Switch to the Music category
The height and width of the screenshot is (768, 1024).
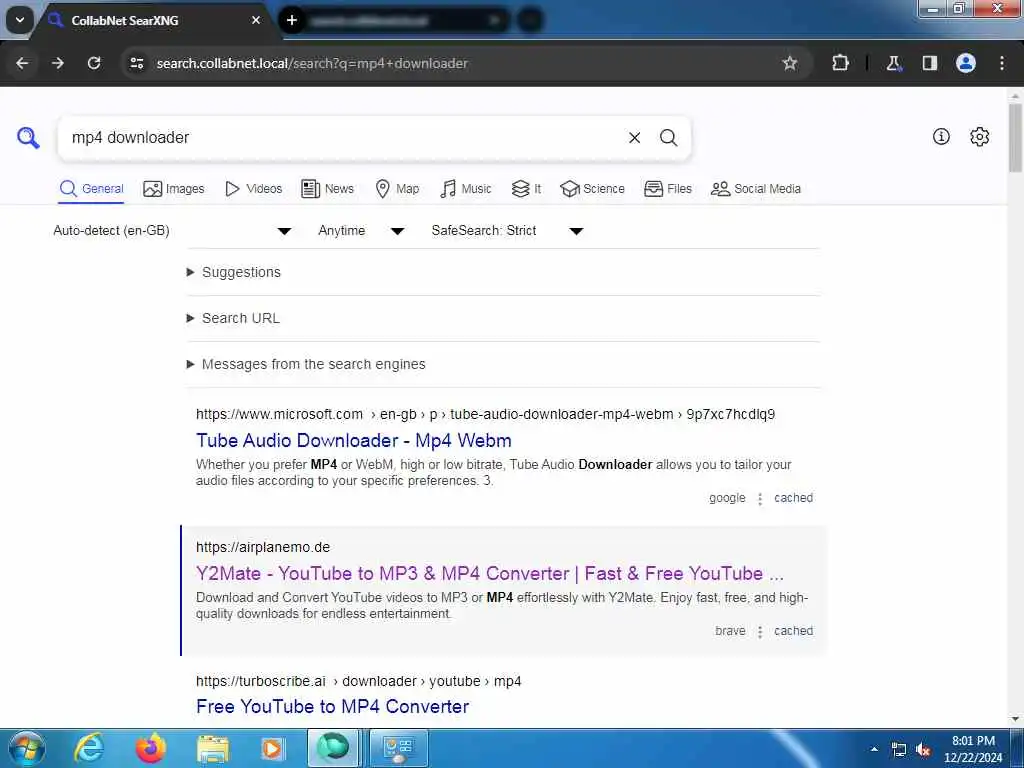tap(465, 189)
